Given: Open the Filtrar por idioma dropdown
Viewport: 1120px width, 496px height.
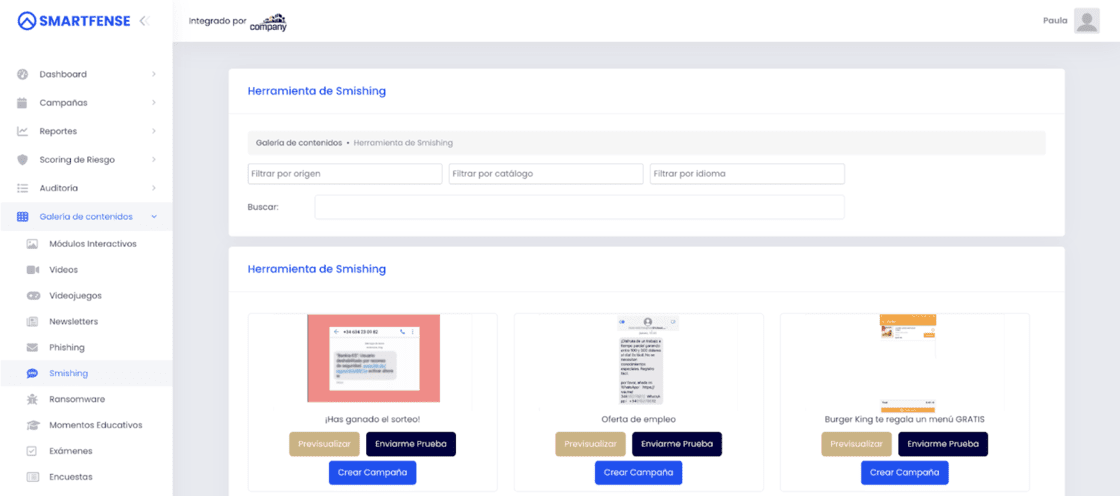Looking at the screenshot, I should (747, 174).
